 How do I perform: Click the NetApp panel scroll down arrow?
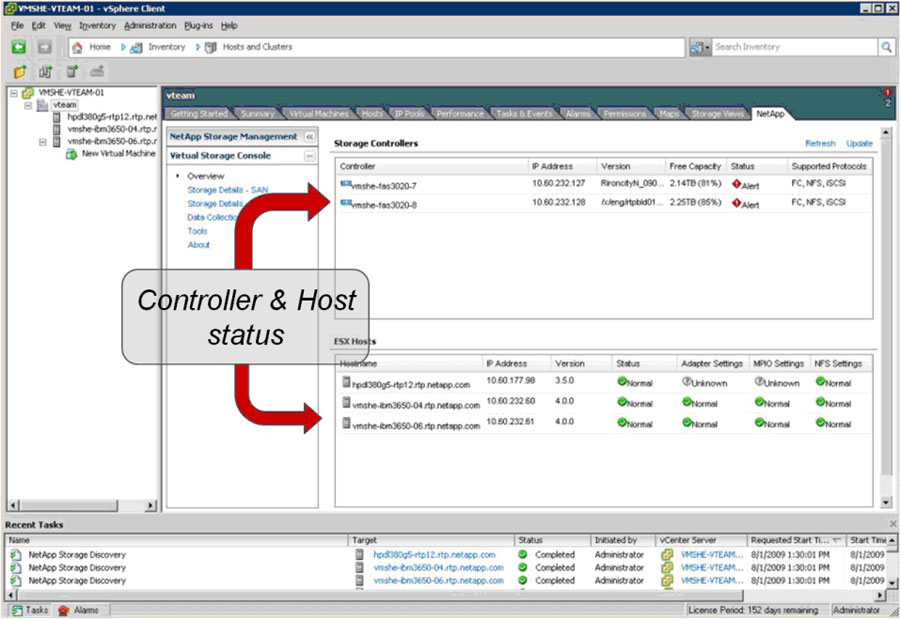pos(886,502)
